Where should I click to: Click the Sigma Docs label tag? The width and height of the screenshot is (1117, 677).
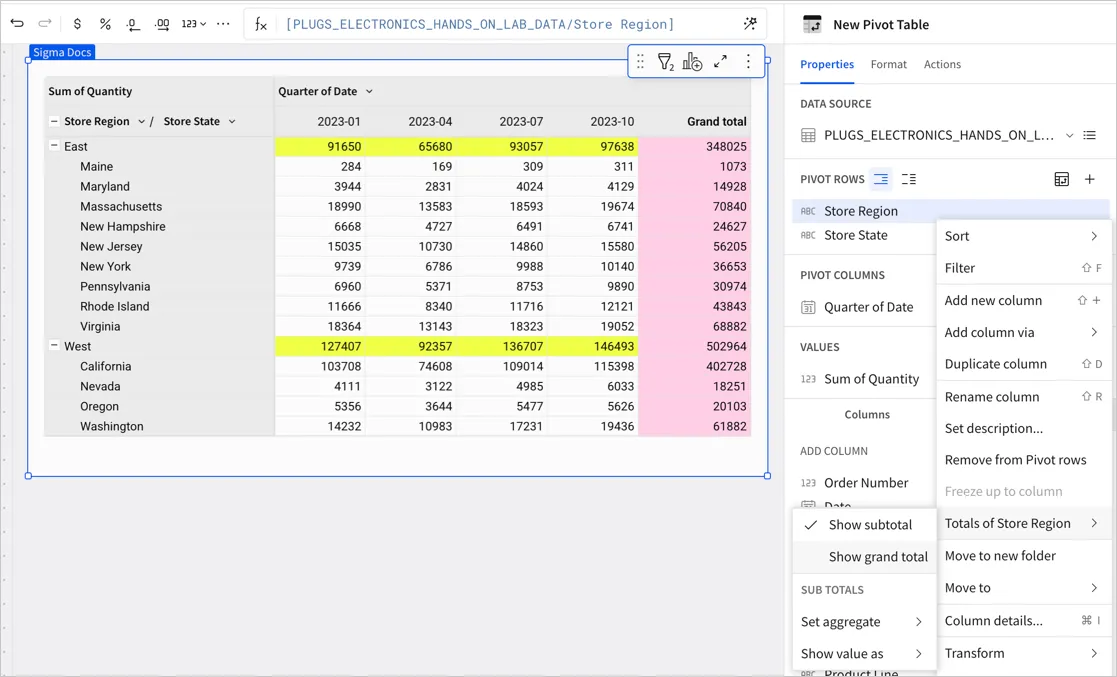click(62, 52)
